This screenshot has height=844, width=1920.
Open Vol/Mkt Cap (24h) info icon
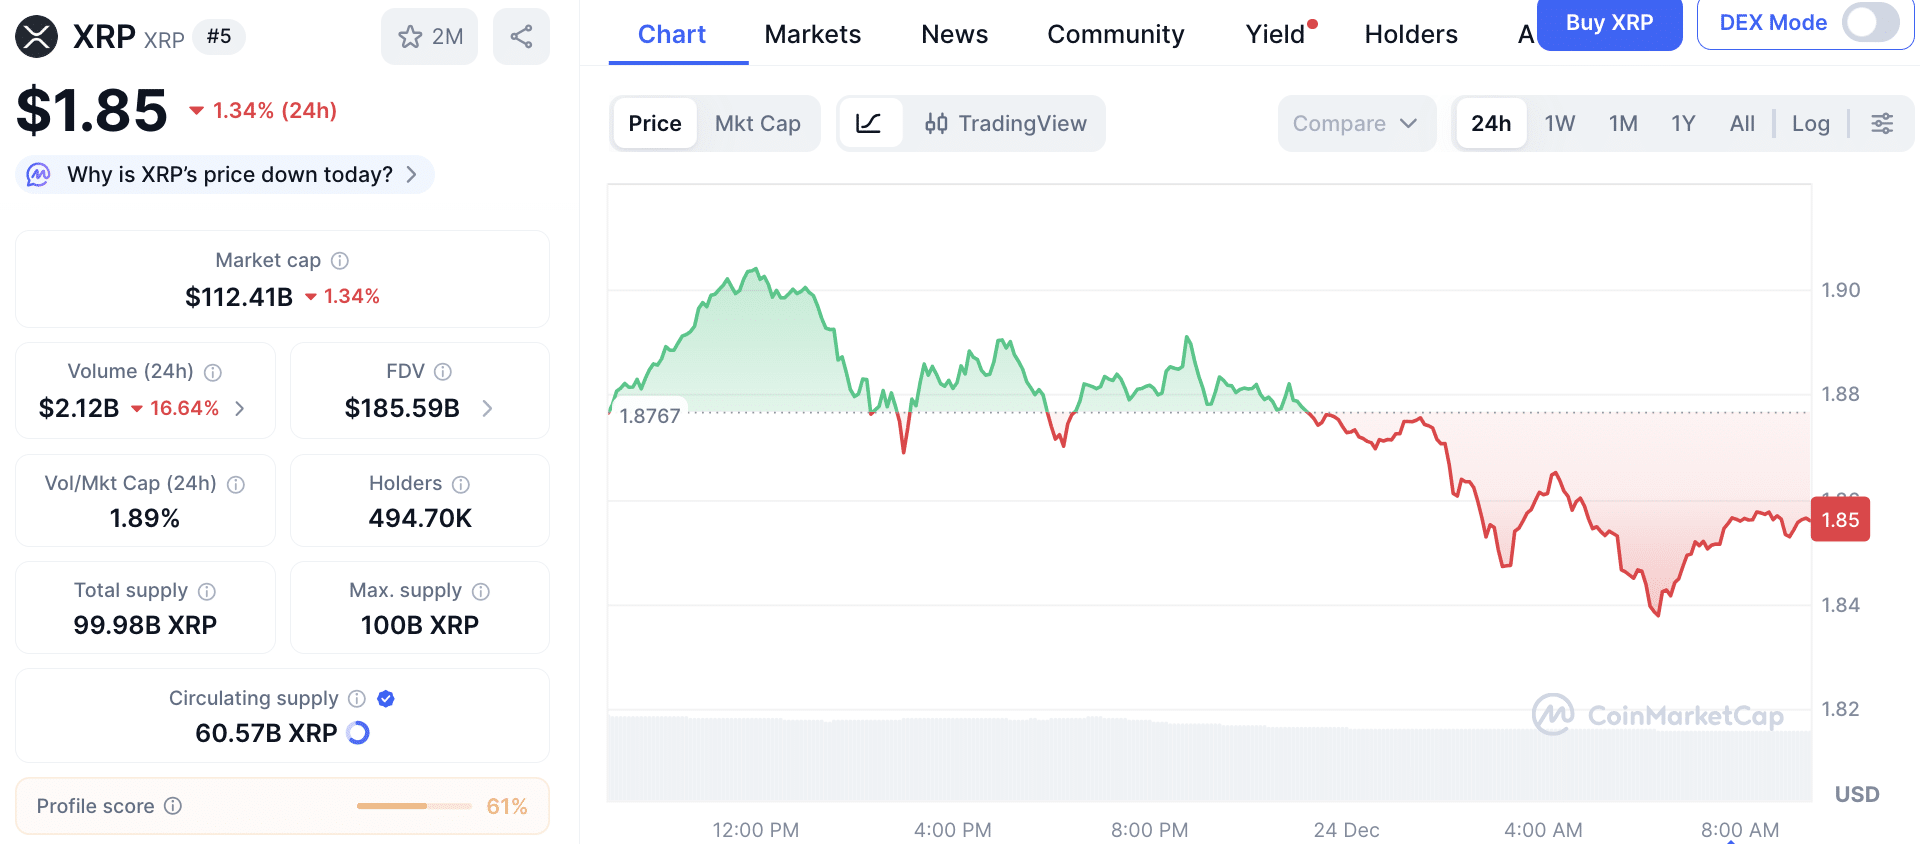pos(236,485)
